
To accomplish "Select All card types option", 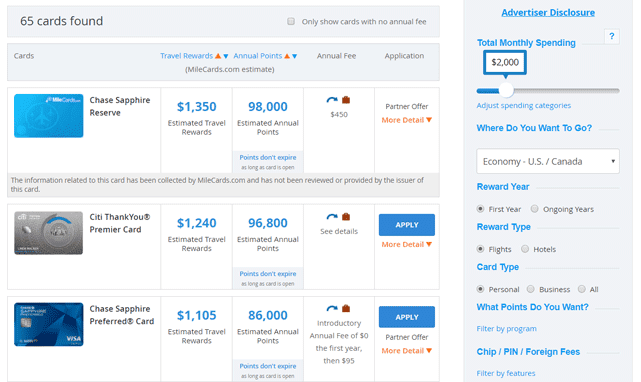I will 581,289.
